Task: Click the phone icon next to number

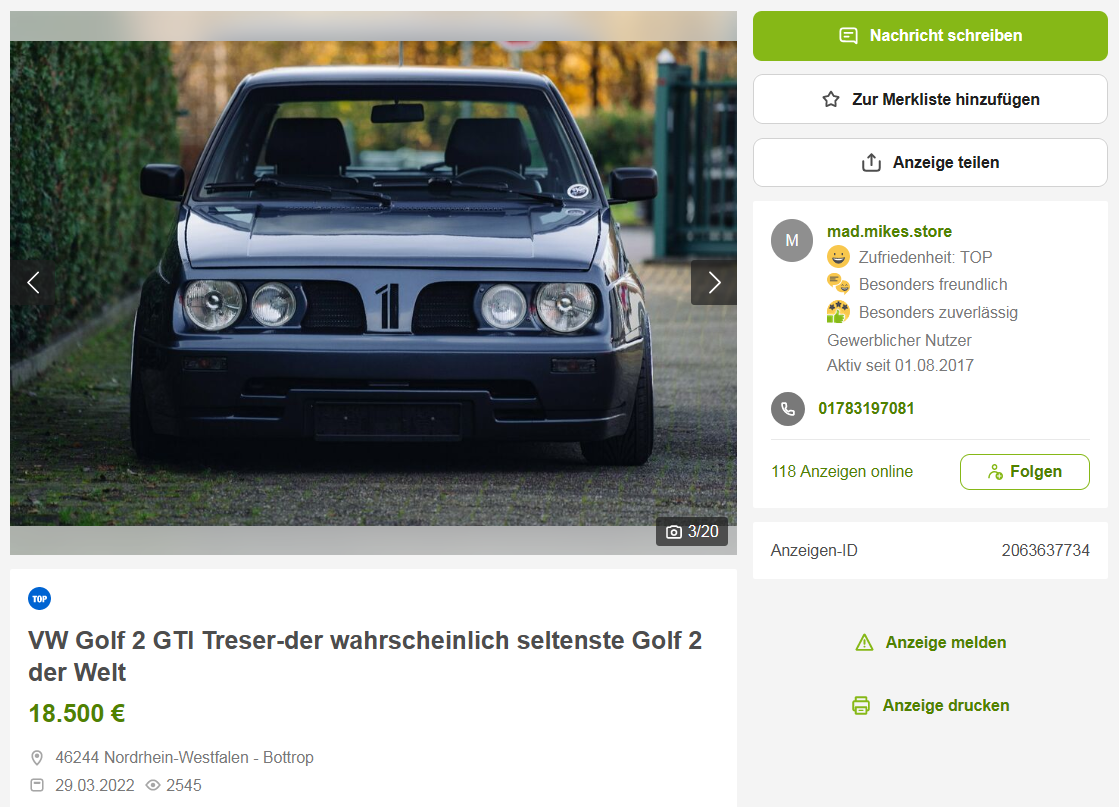Action: [788, 409]
